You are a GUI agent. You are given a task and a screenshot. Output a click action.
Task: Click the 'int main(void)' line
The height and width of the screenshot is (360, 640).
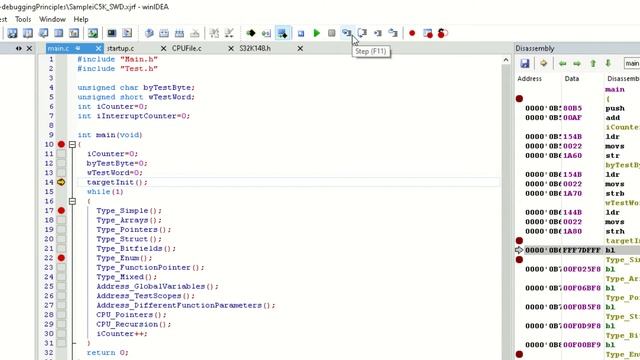coord(110,135)
